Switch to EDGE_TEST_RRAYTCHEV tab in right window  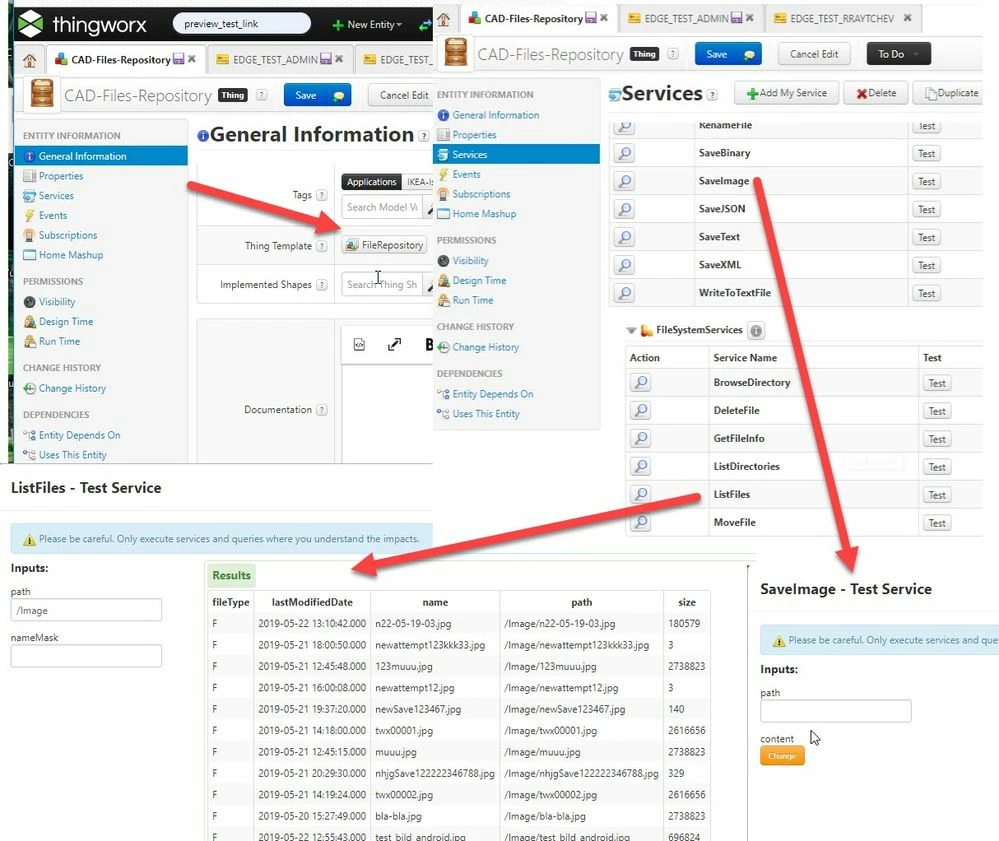tap(844, 18)
